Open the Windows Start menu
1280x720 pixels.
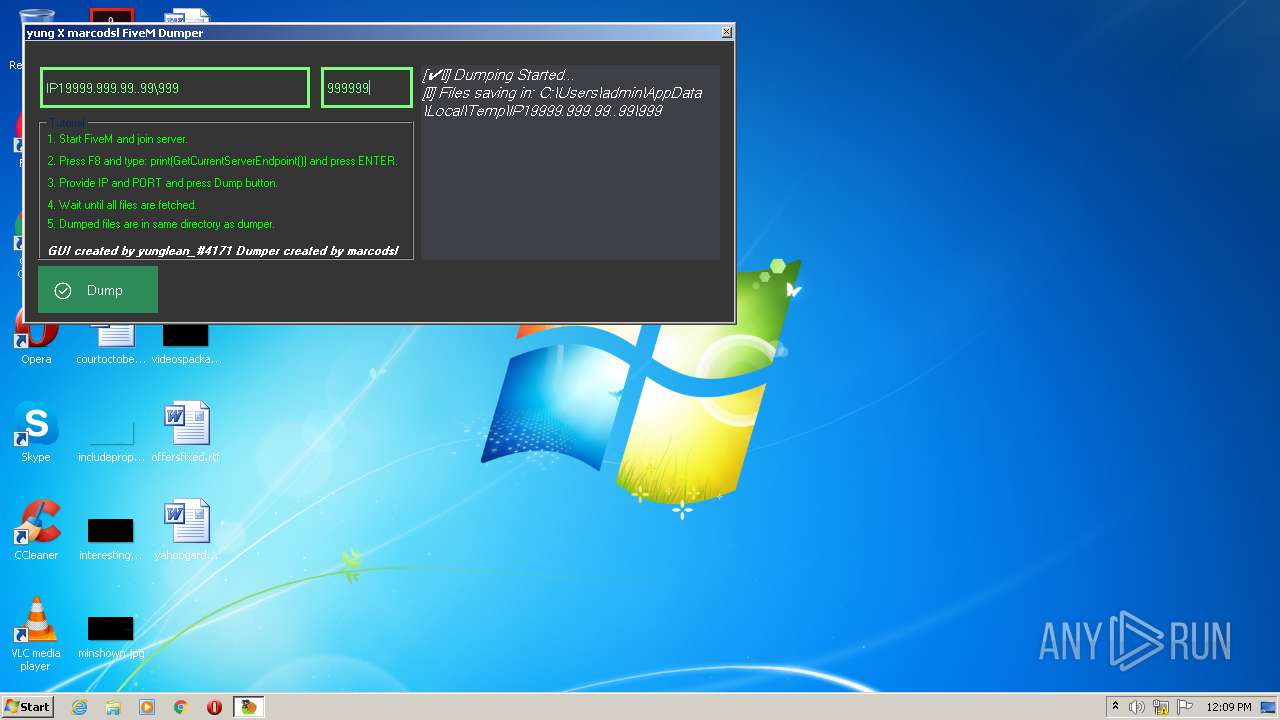pyautogui.click(x=28, y=706)
